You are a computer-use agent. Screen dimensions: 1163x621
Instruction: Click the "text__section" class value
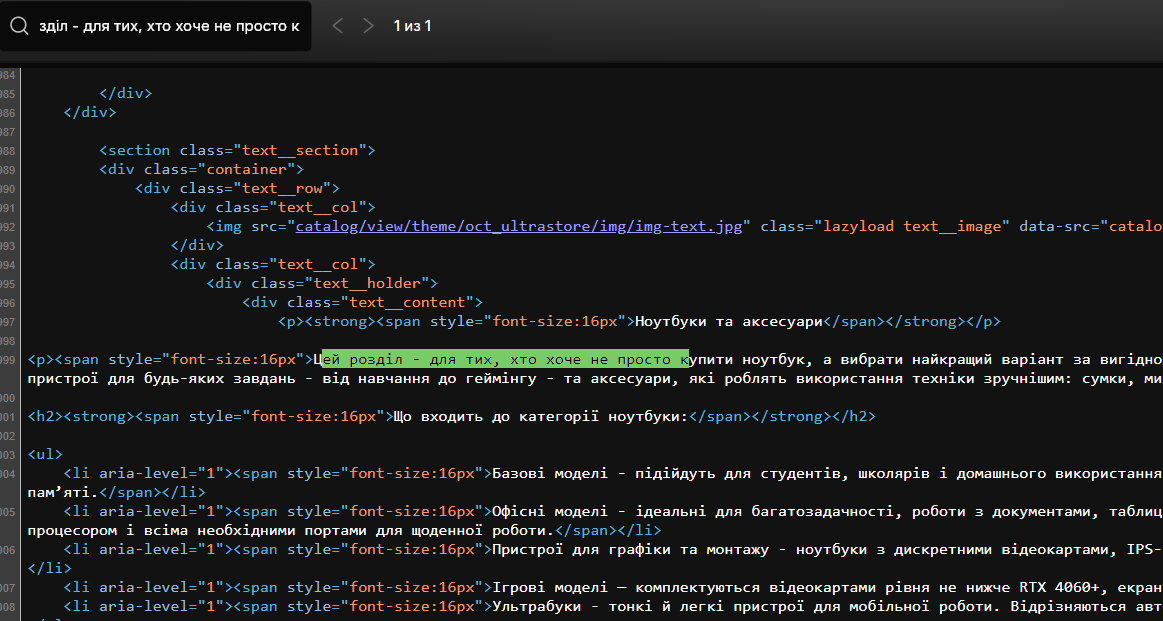[x=300, y=150]
